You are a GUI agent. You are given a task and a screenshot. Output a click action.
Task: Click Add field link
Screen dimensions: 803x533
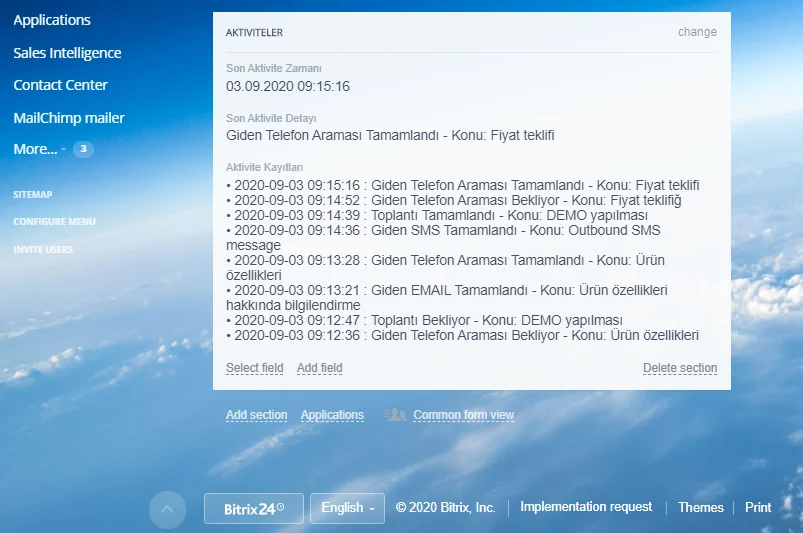320,368
